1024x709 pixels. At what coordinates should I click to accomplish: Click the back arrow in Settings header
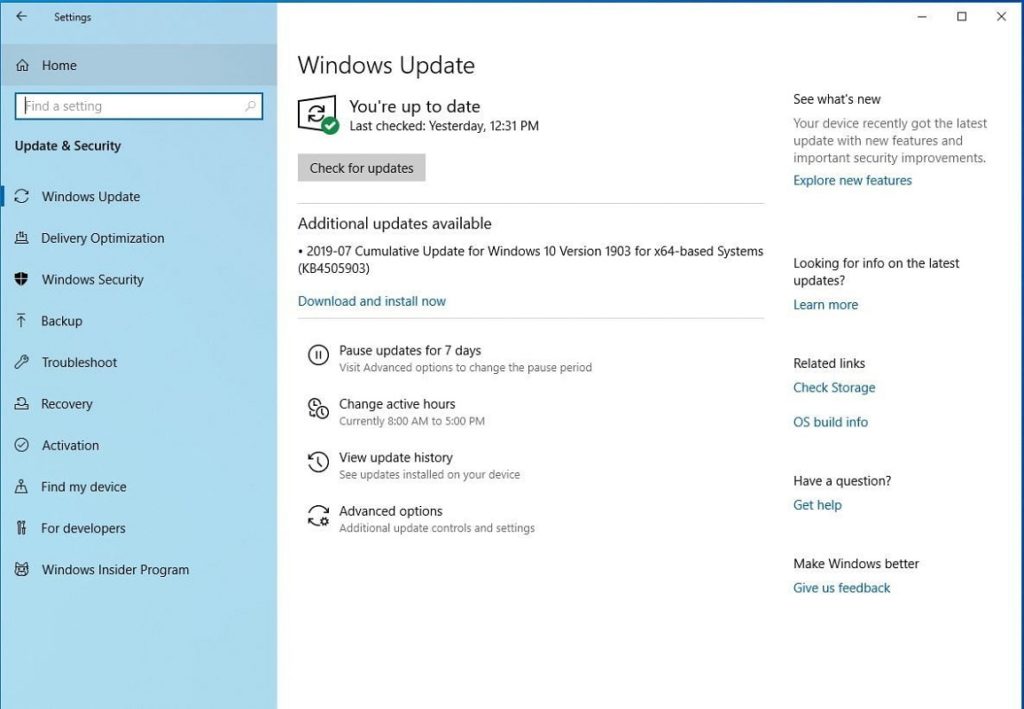[x=22, y=16]
